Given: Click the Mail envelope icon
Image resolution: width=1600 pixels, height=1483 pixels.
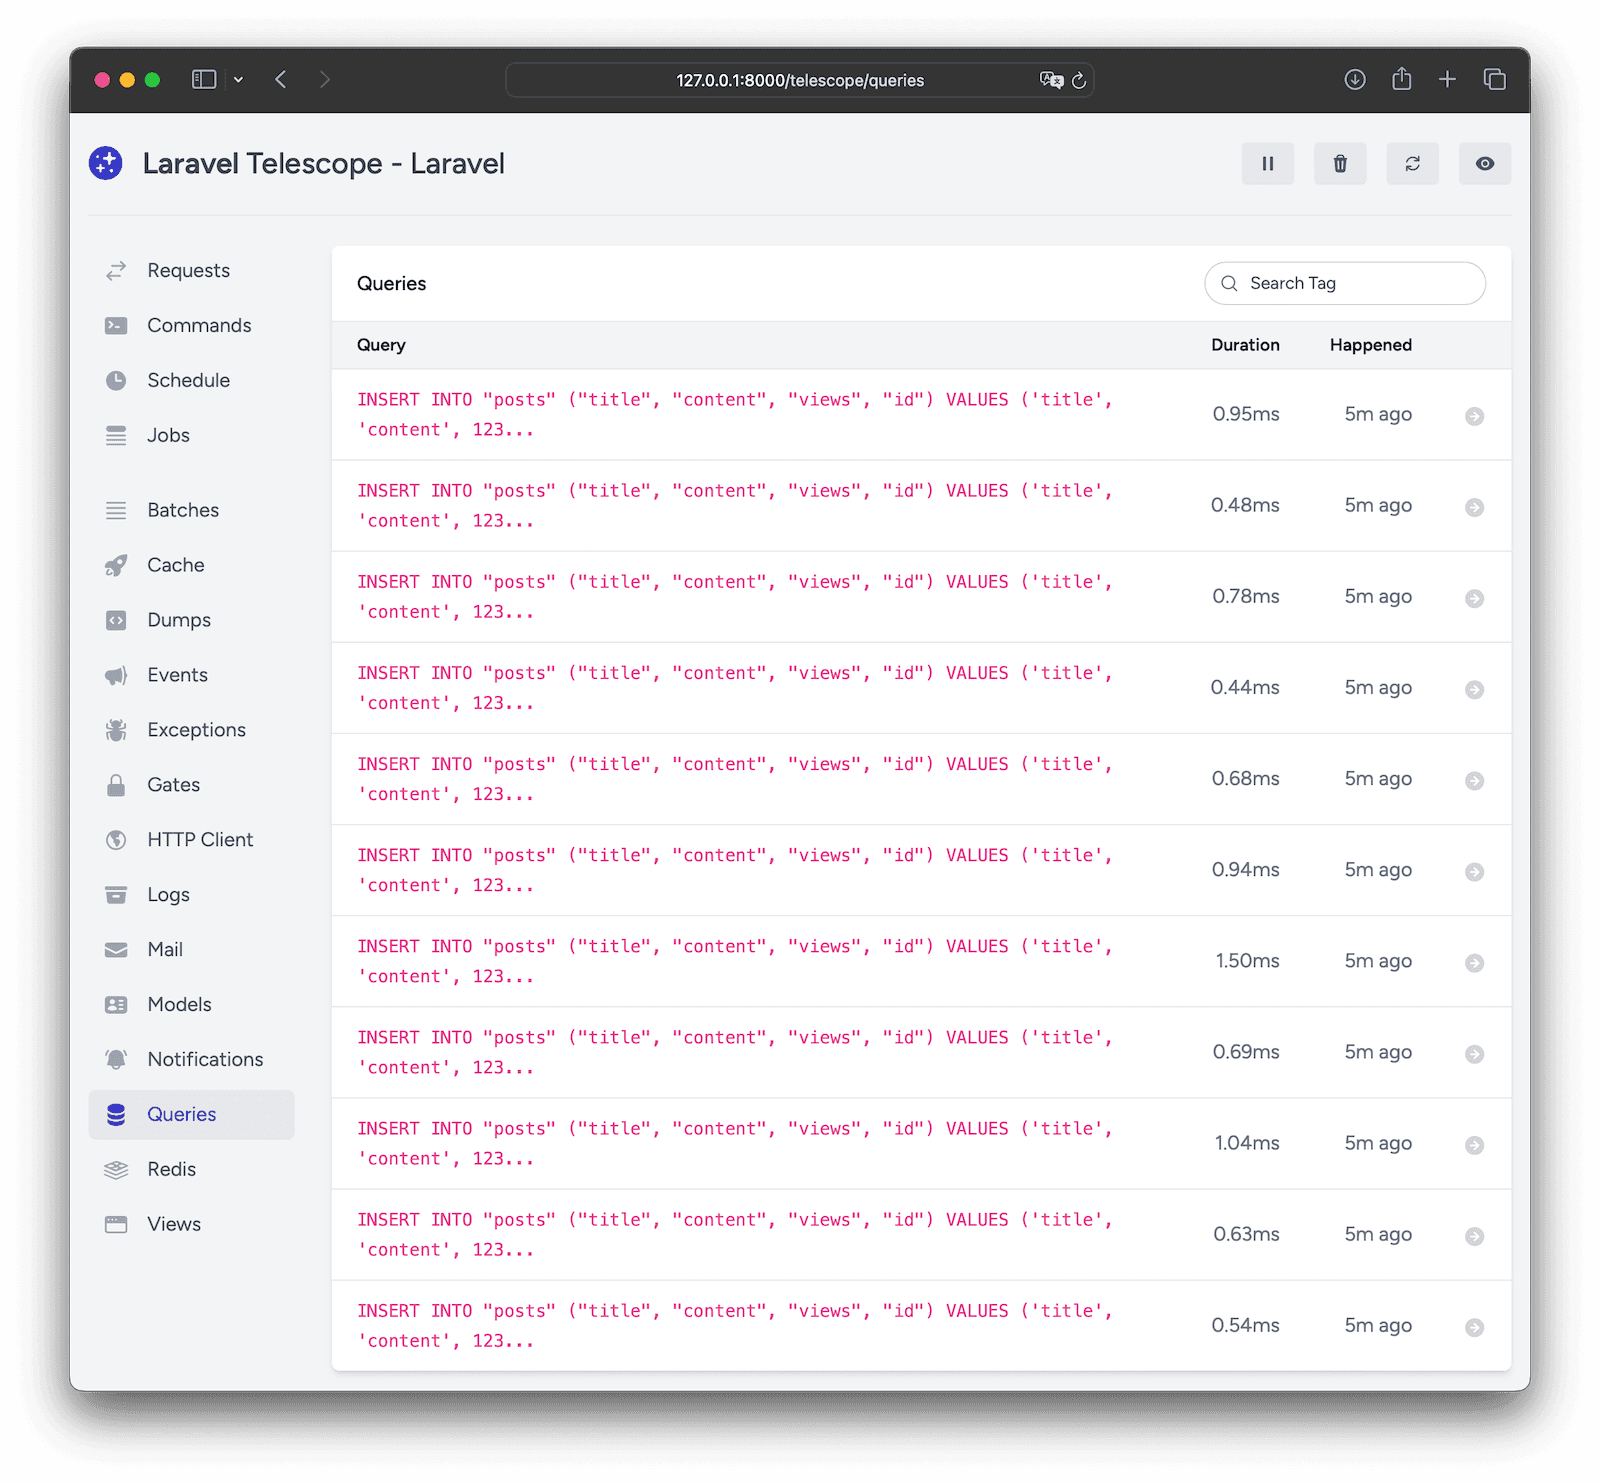Looking at the screenshot, I should tap(116, 950).
